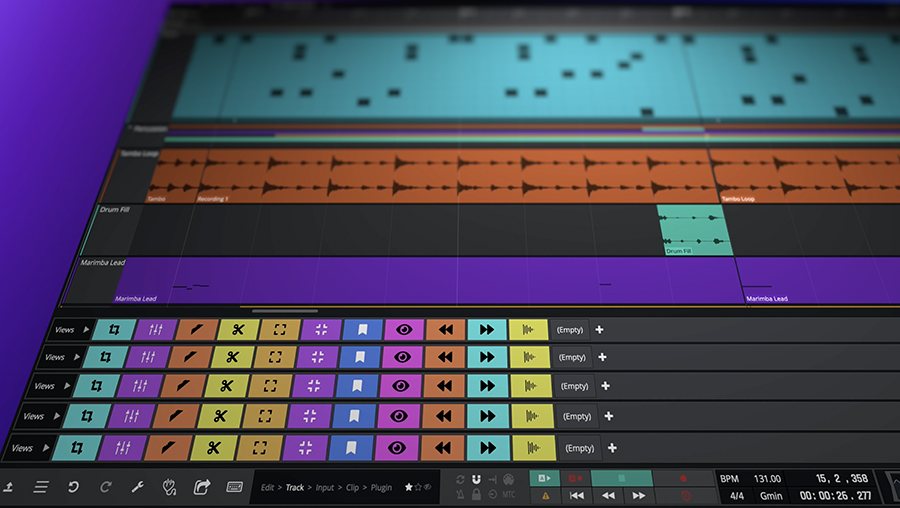Screen dimensions: 900x508
Task: Click plus button in third action row
Action: click(x=606, y=386)
